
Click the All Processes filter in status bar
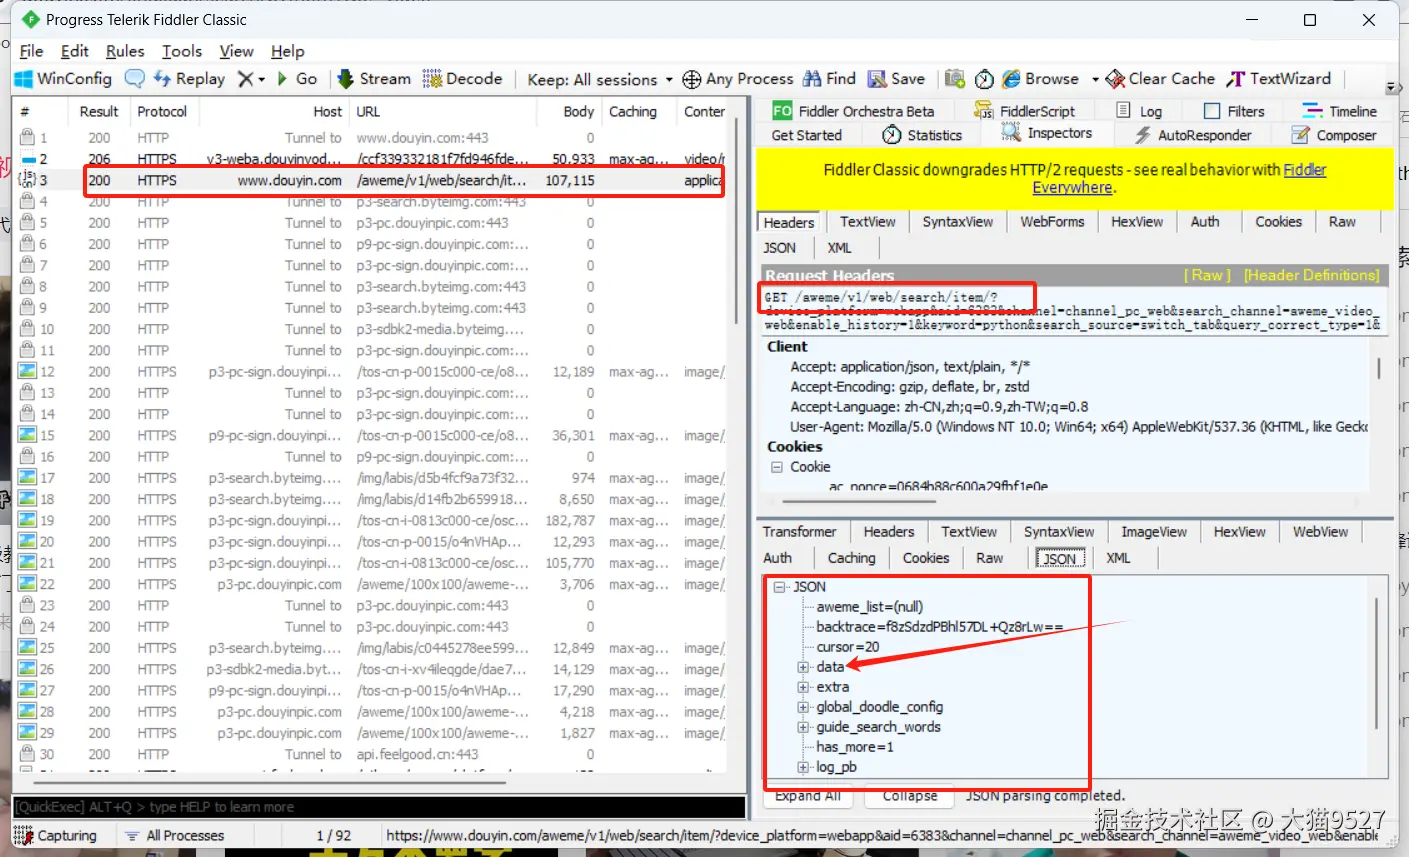point(175,836)
